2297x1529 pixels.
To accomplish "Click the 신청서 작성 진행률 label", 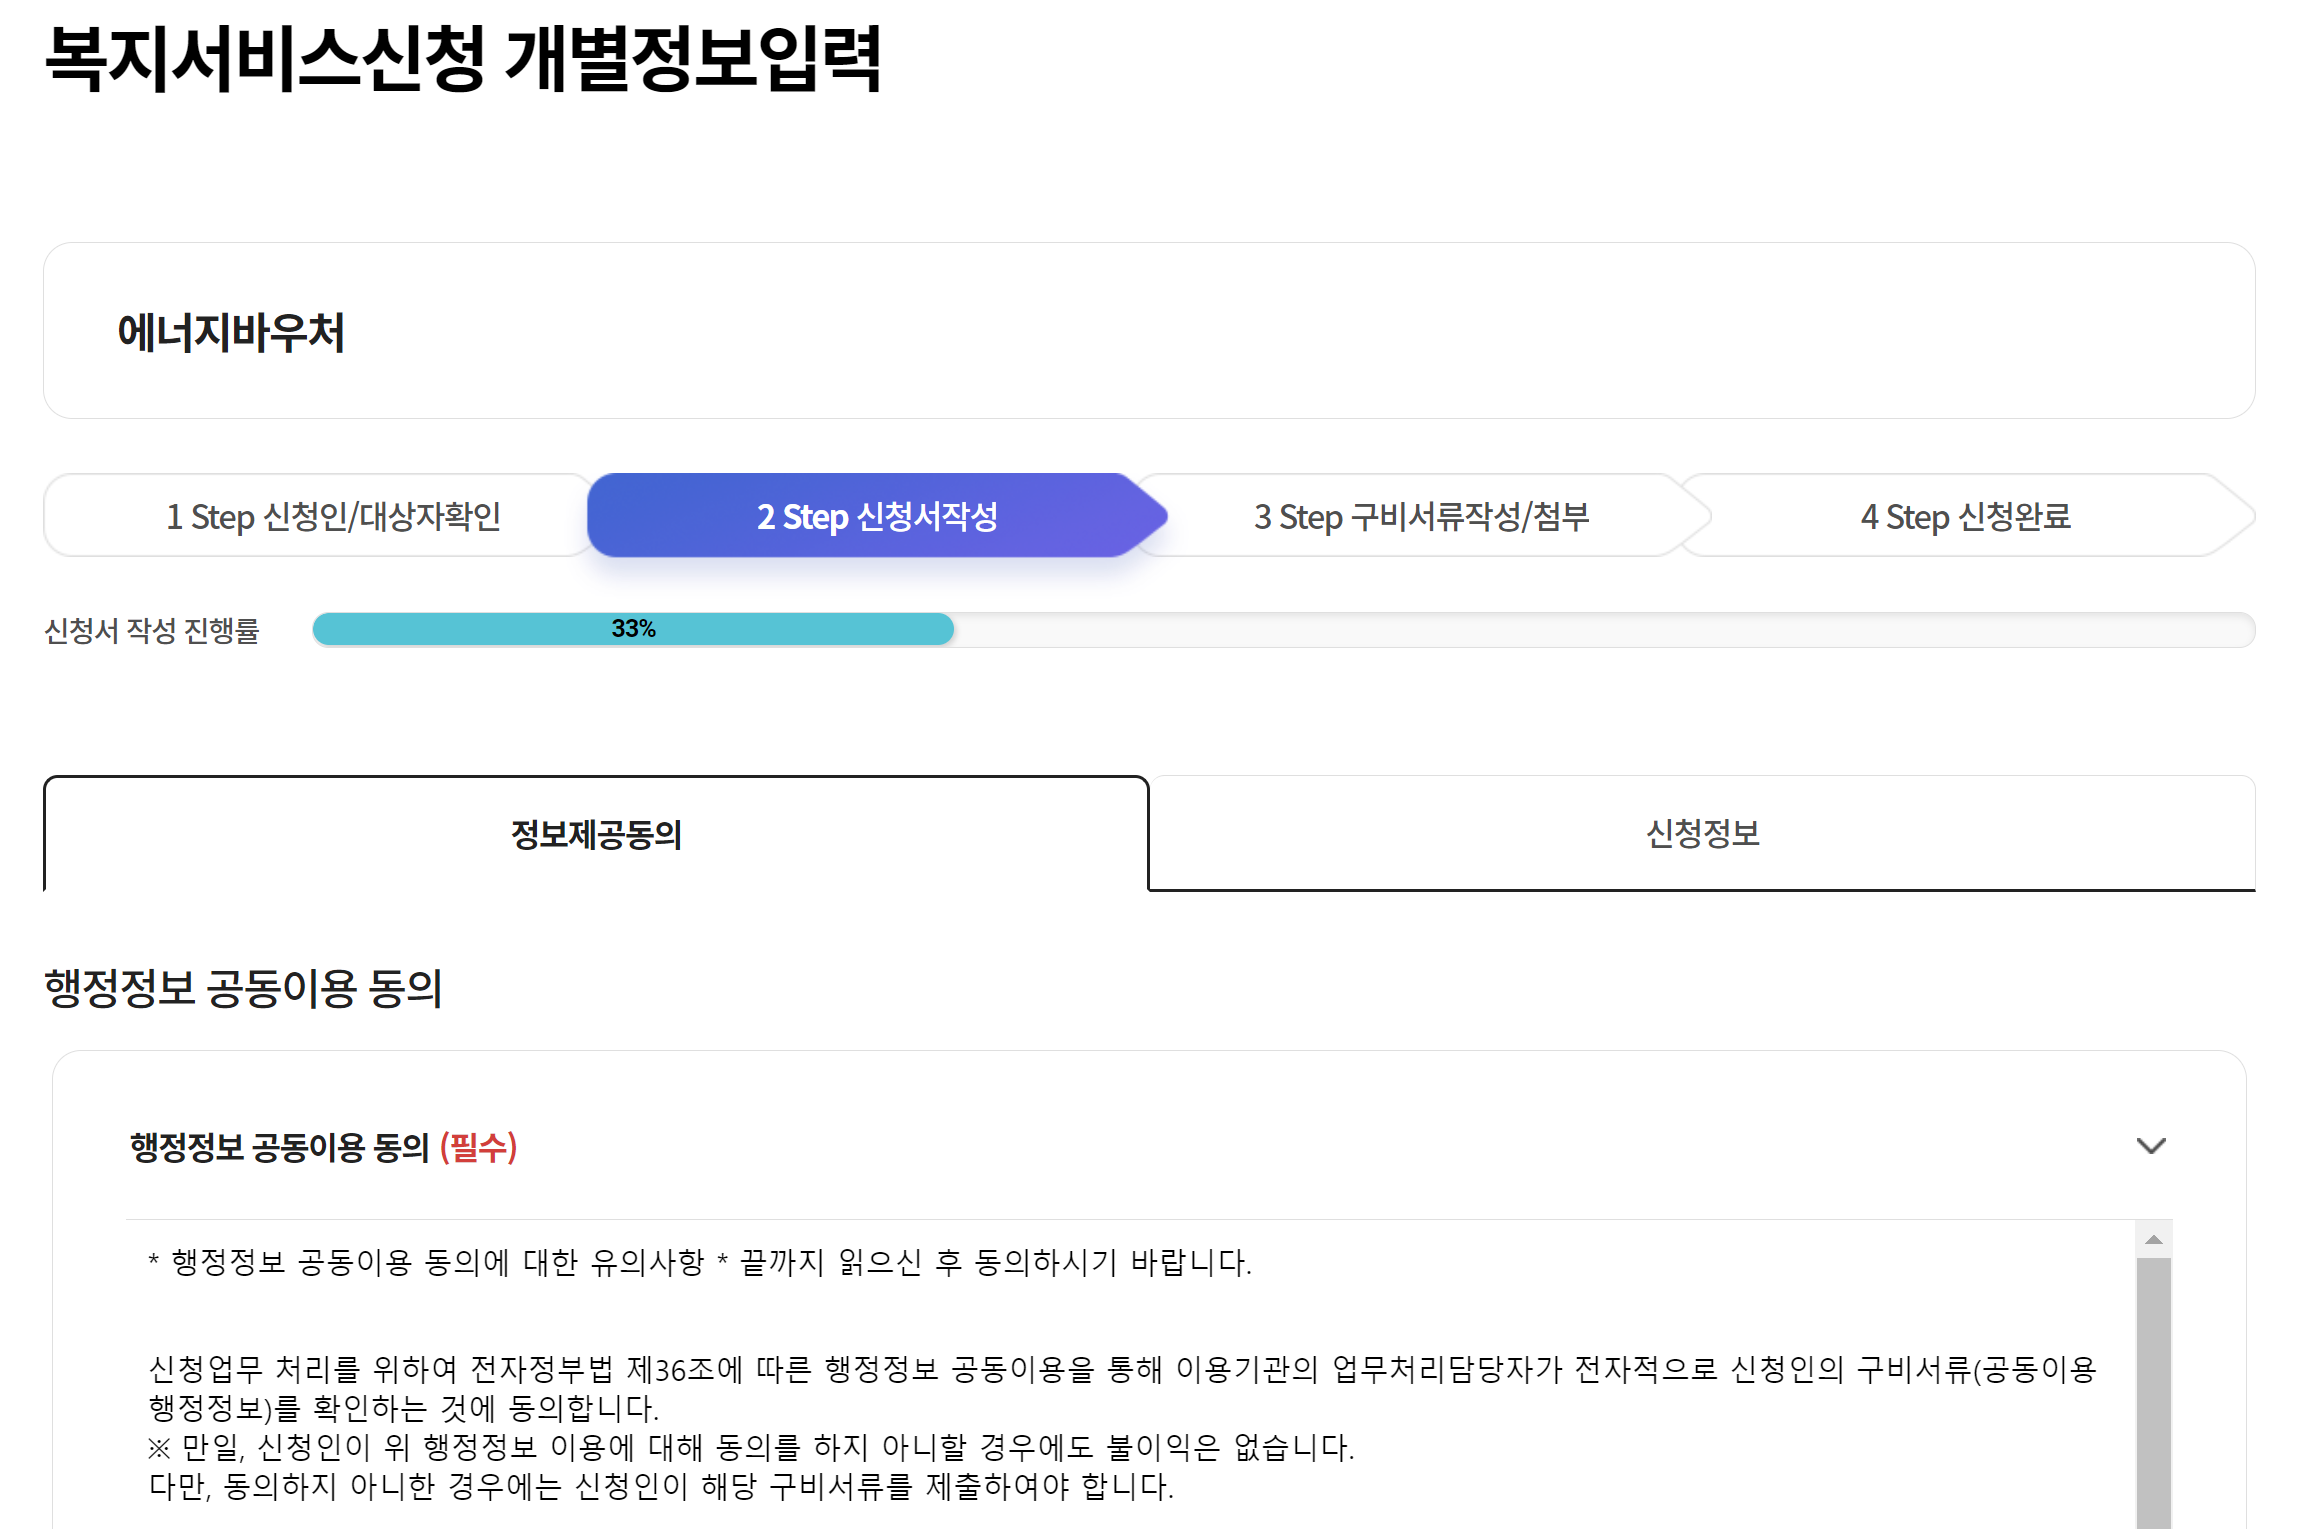I will point(152,629).
